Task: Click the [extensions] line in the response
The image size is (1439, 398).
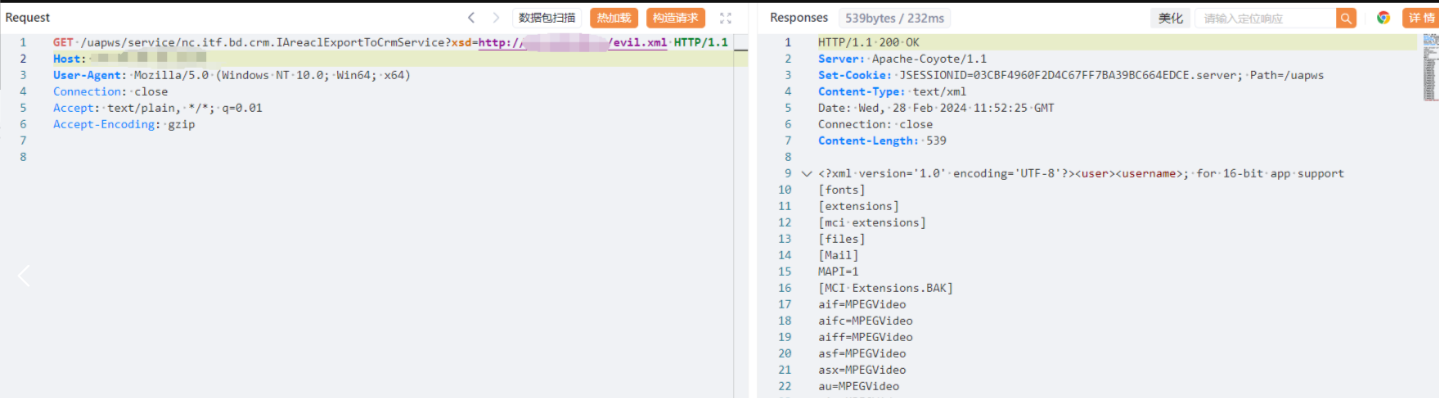Action: point(858,206)
